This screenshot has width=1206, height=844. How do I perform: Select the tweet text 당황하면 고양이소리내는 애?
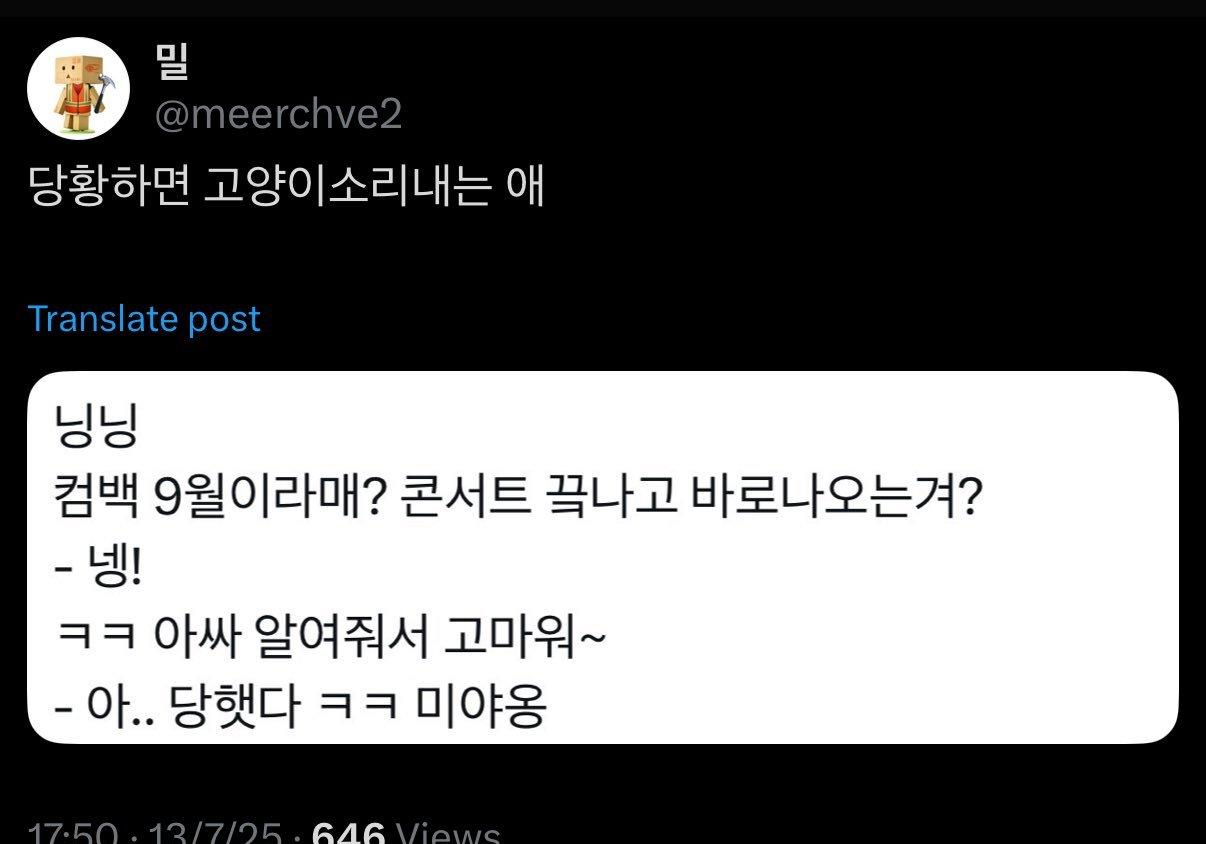287,186
